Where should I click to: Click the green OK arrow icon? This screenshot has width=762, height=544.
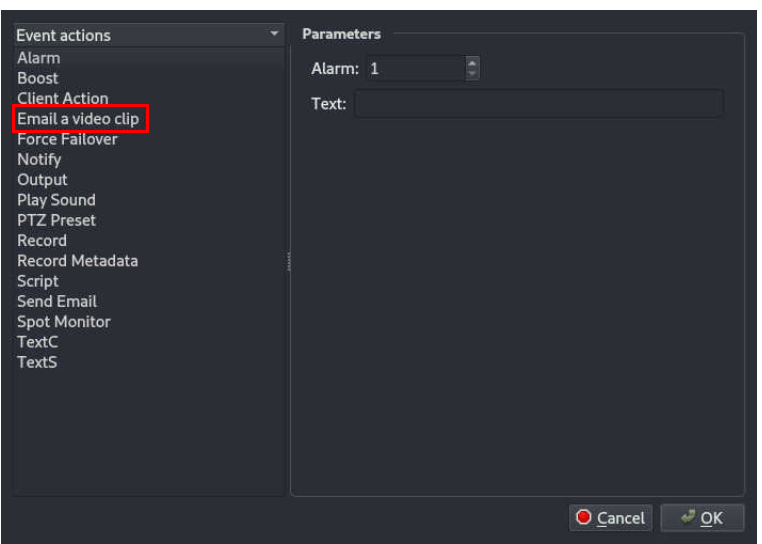tap(688, 516)
